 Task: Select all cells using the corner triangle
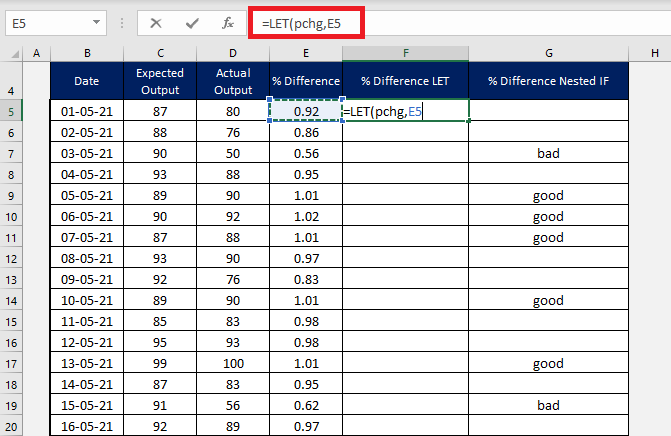pyautogui.click(x=15, y=53)
